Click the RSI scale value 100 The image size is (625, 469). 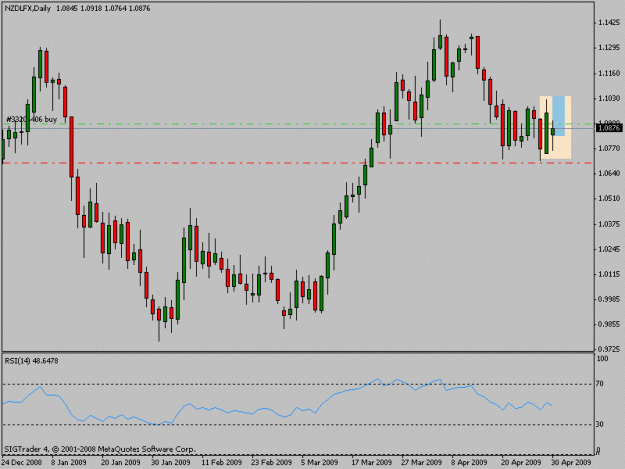(602, 359)
